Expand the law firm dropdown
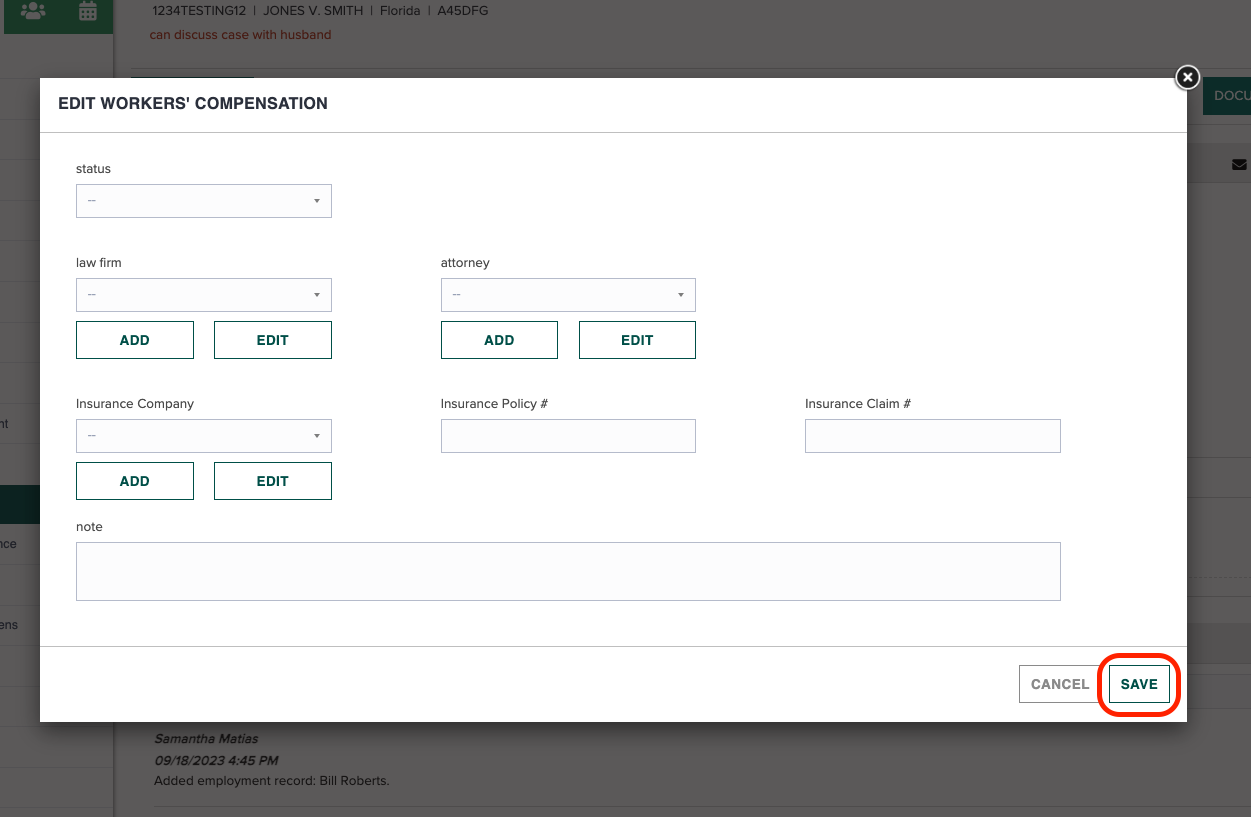 (204, 295)
